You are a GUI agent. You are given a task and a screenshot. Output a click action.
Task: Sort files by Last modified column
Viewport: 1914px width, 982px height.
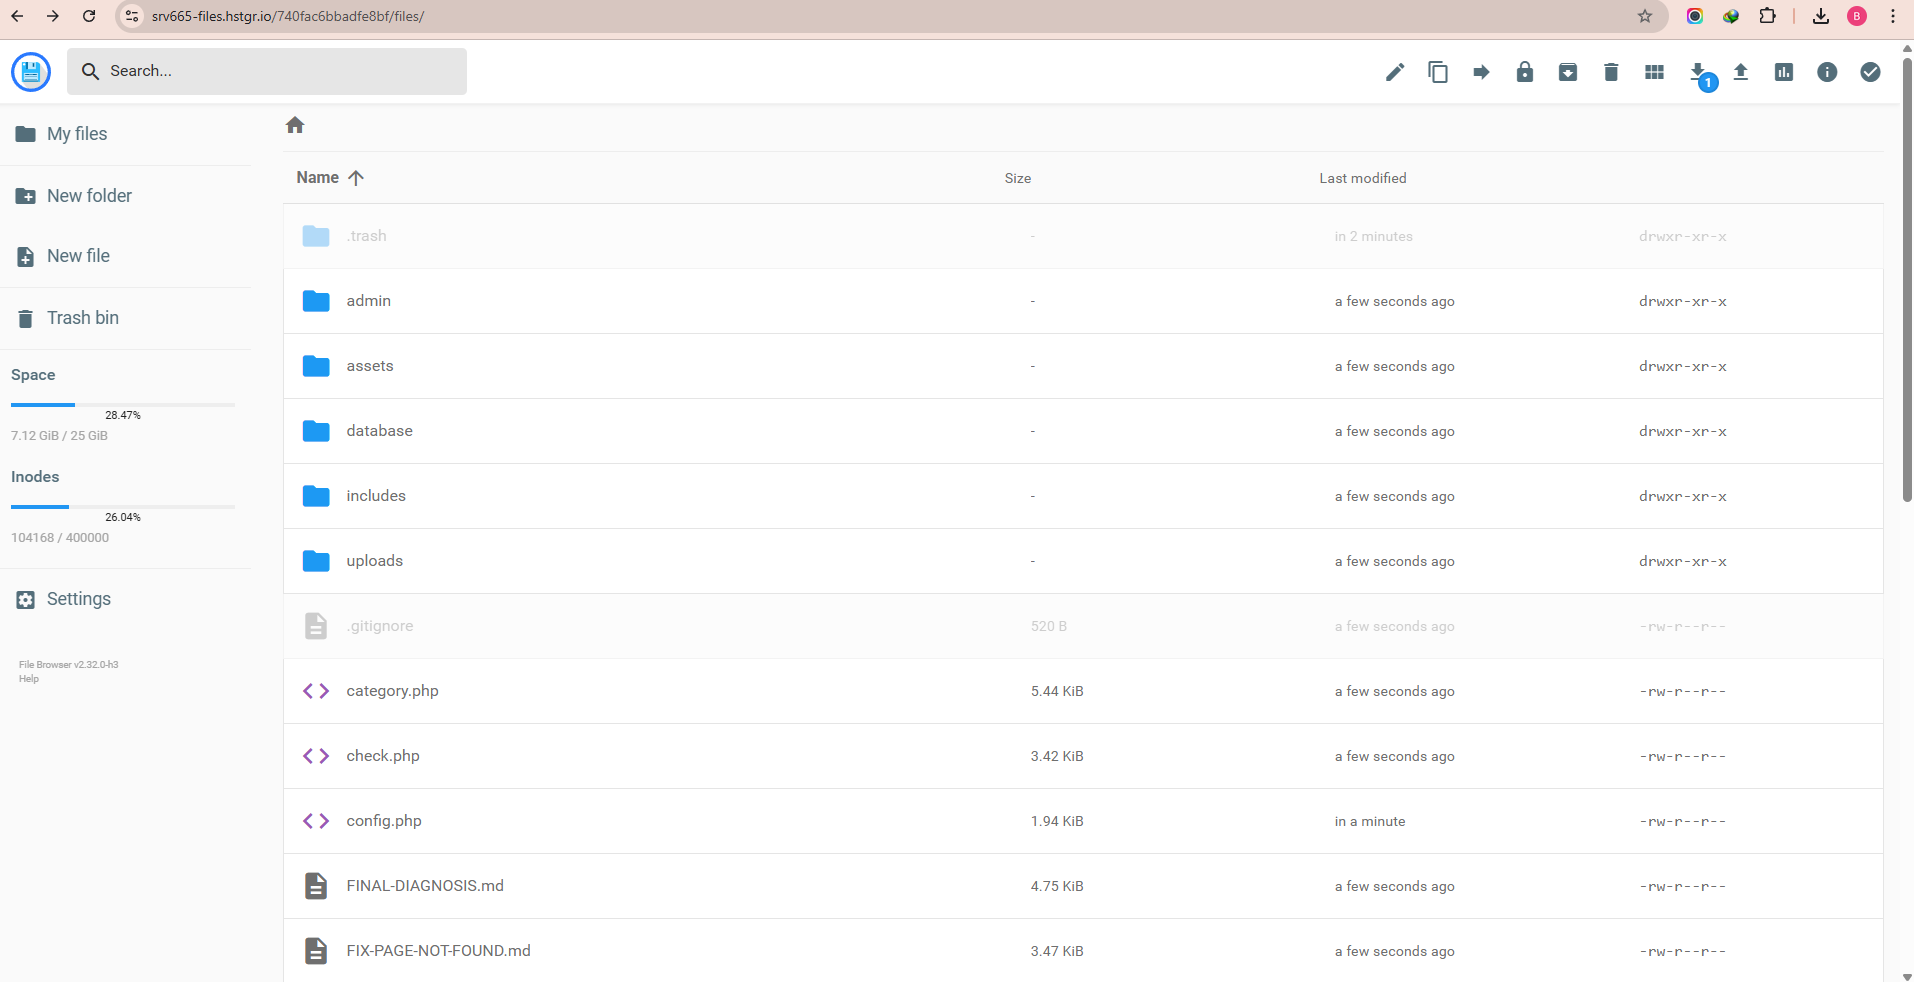(x=1362, y=178)
